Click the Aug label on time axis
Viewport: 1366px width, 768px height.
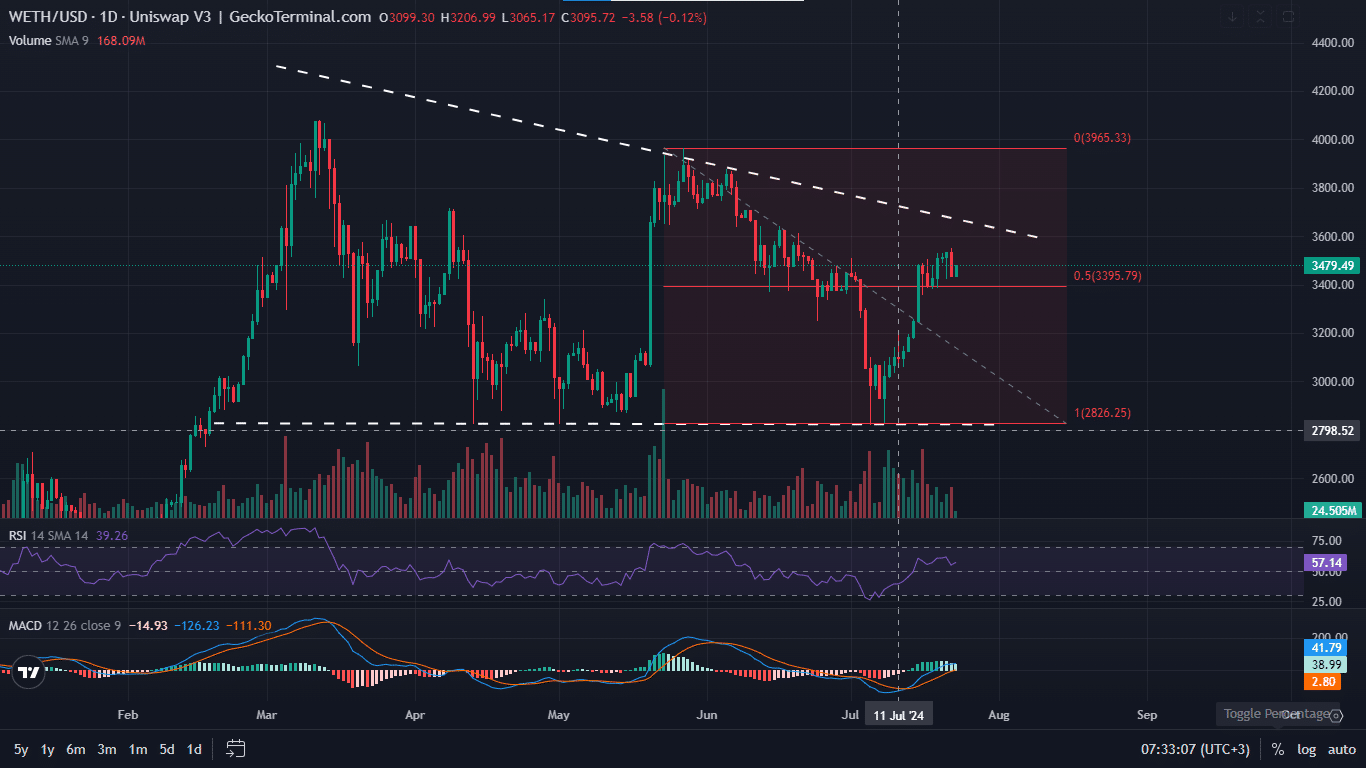998,715
